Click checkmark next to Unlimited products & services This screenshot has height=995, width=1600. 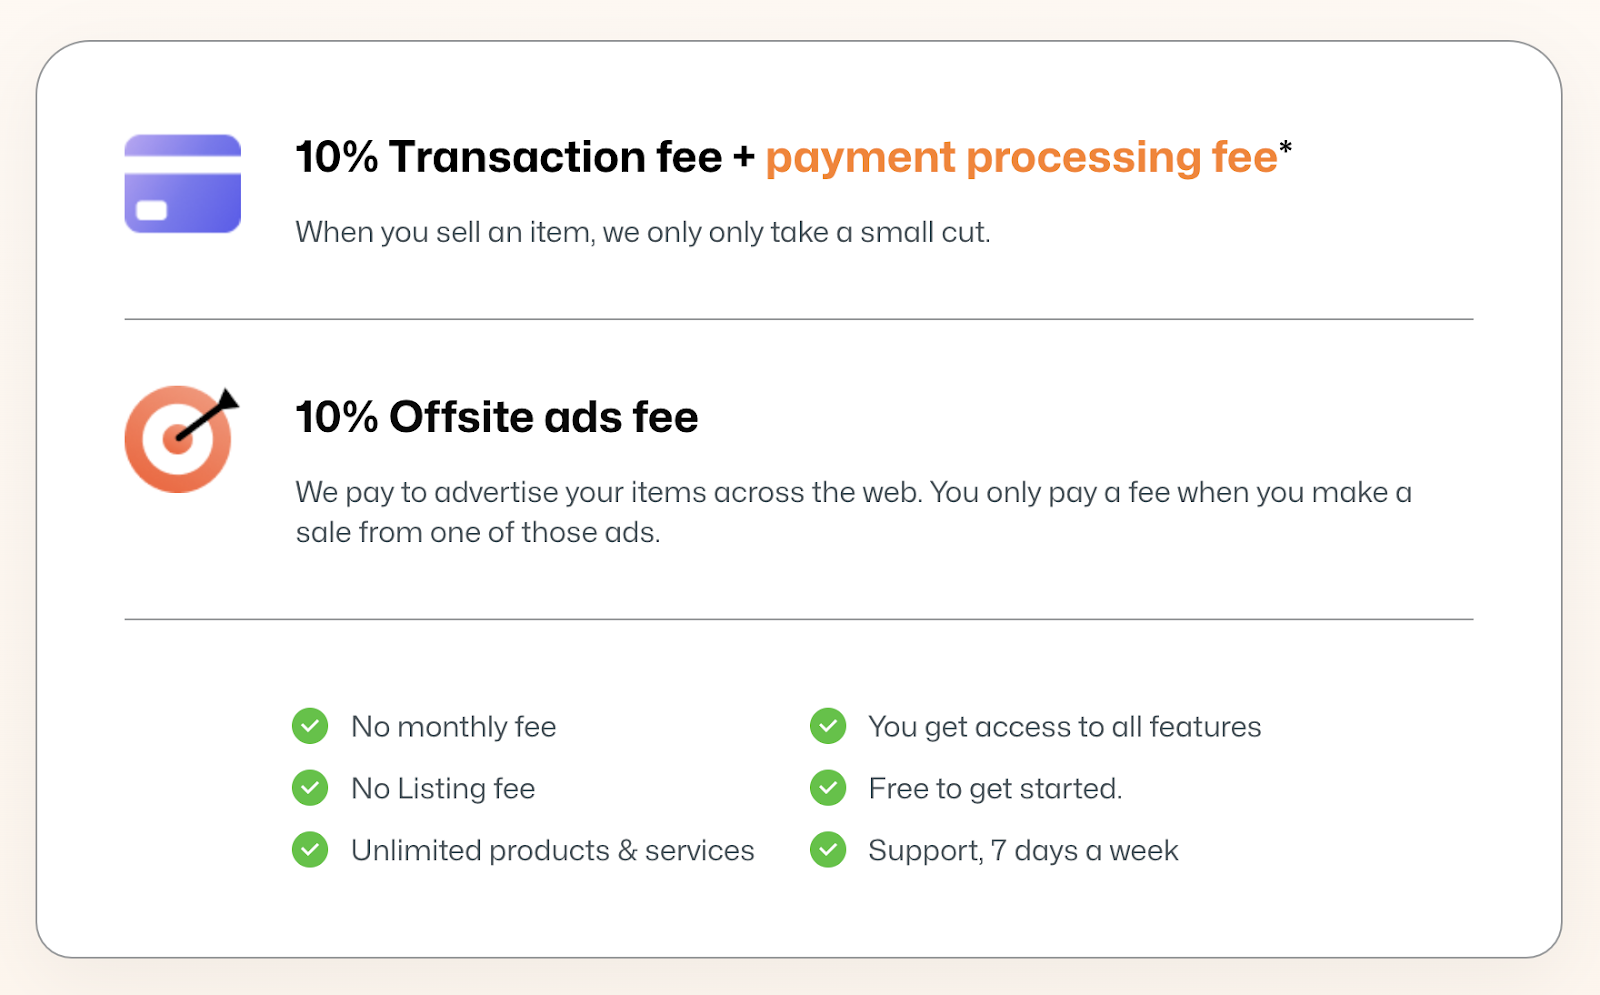tap(310, 850)
